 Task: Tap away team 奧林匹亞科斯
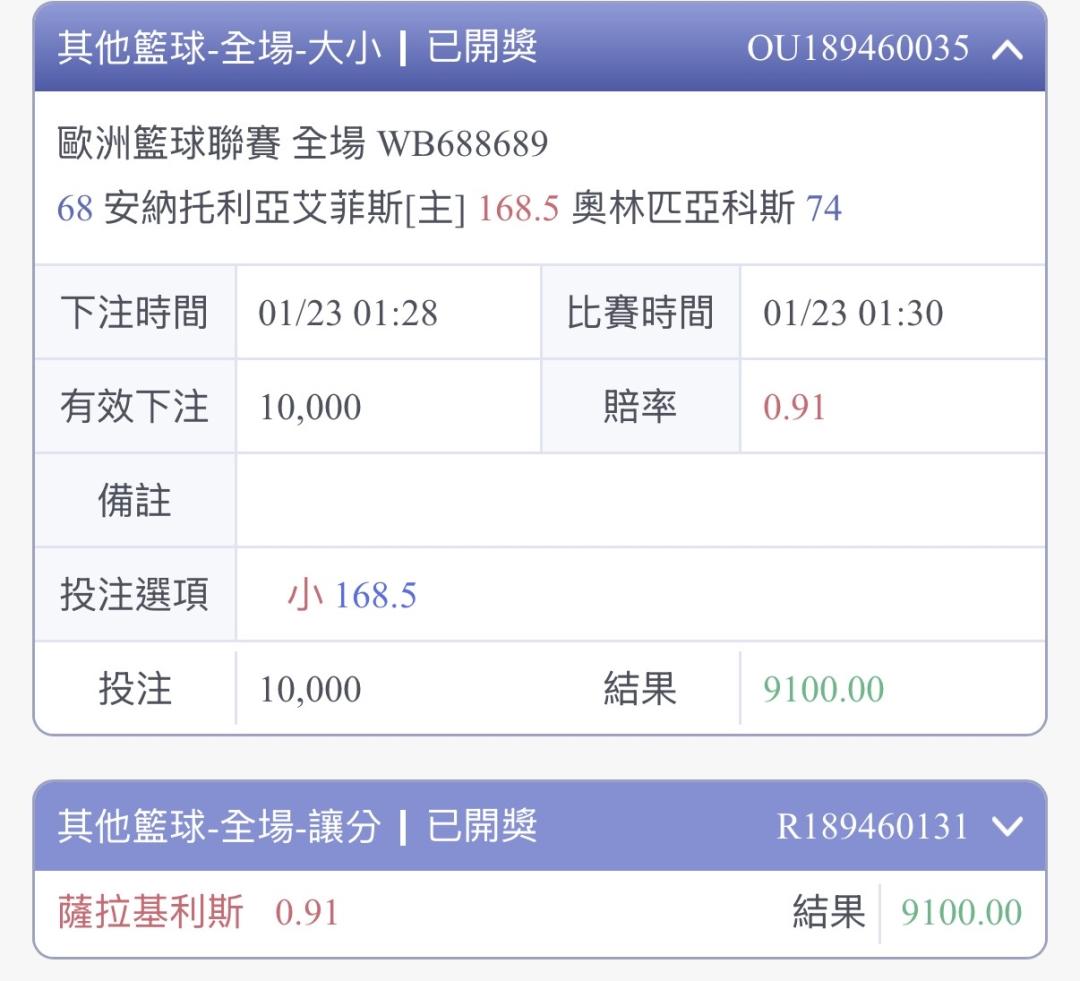pos(683,209)
